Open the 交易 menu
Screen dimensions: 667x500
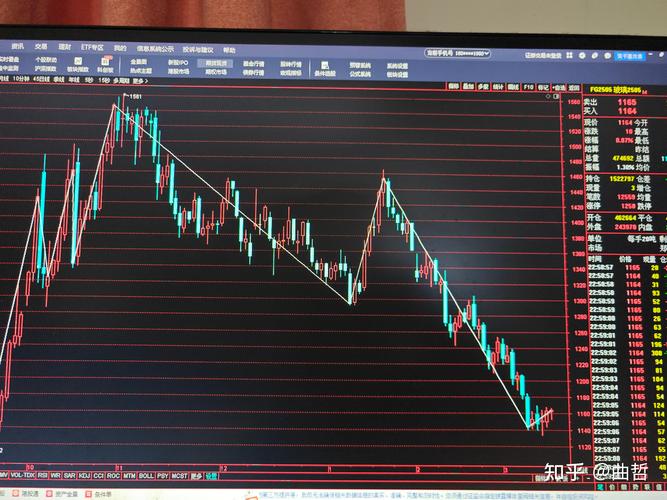click(x=41, y=47)
